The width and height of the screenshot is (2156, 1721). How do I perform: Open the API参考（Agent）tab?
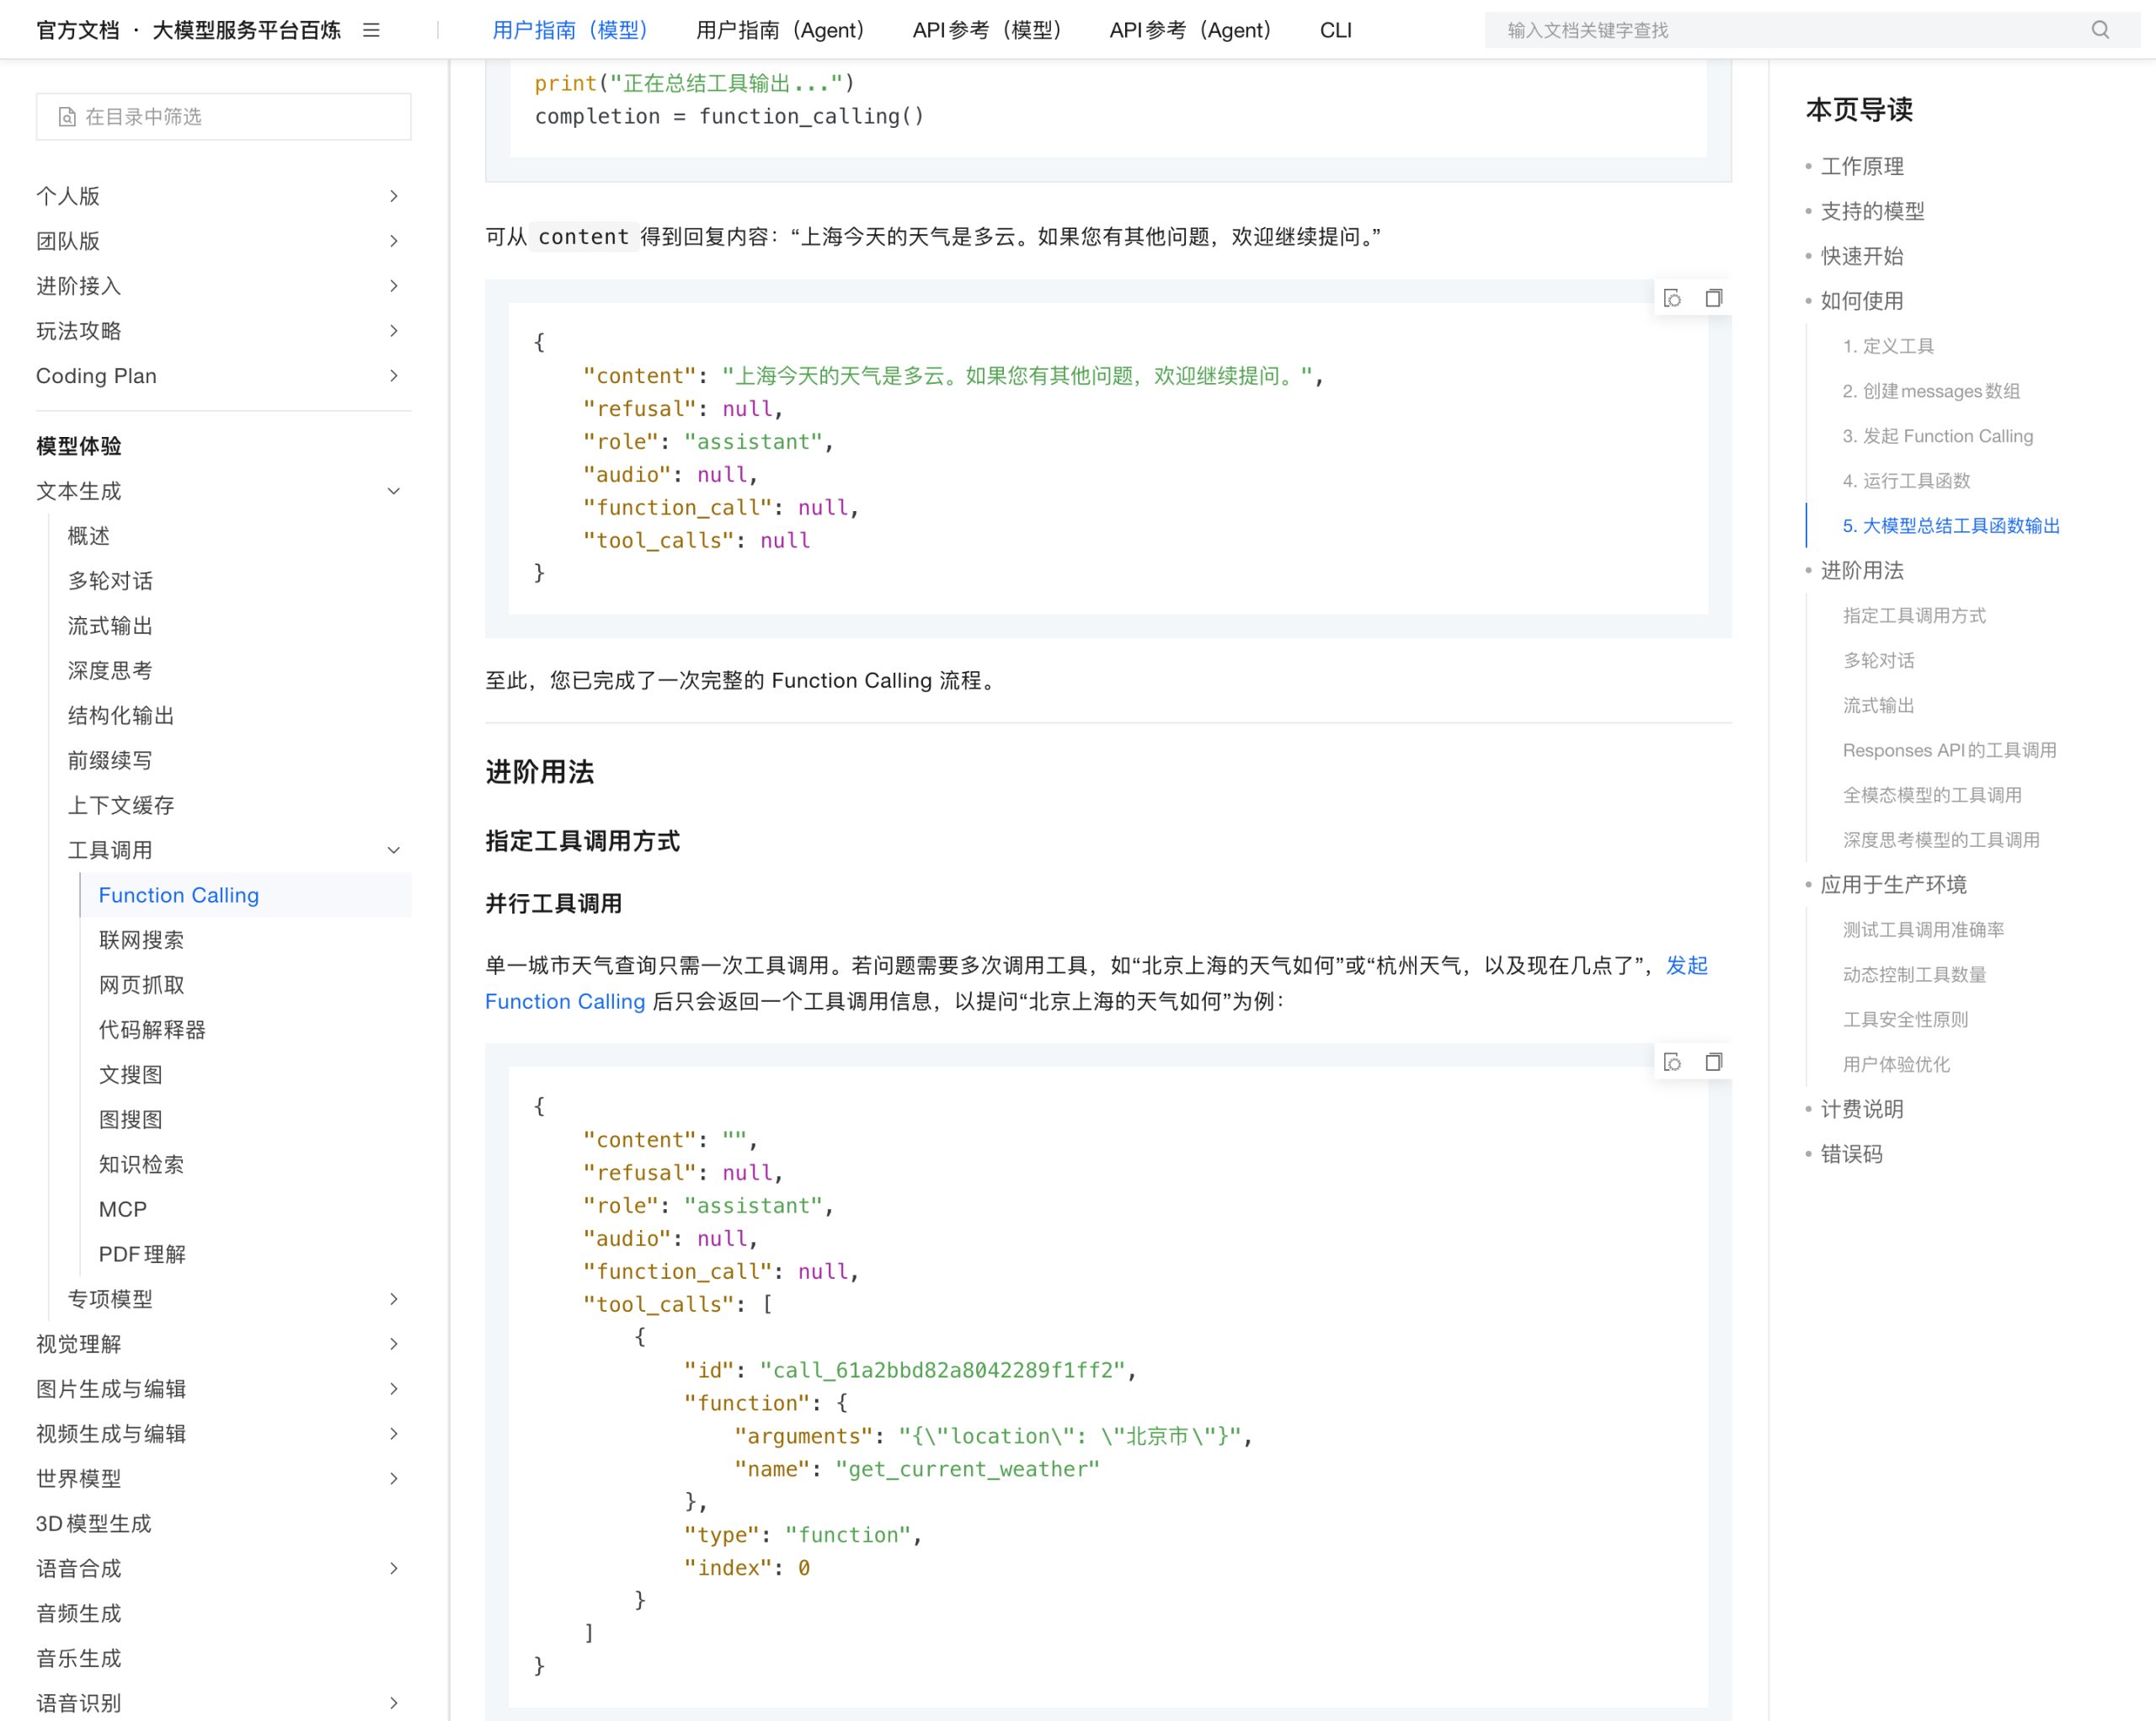(1190, 30)
